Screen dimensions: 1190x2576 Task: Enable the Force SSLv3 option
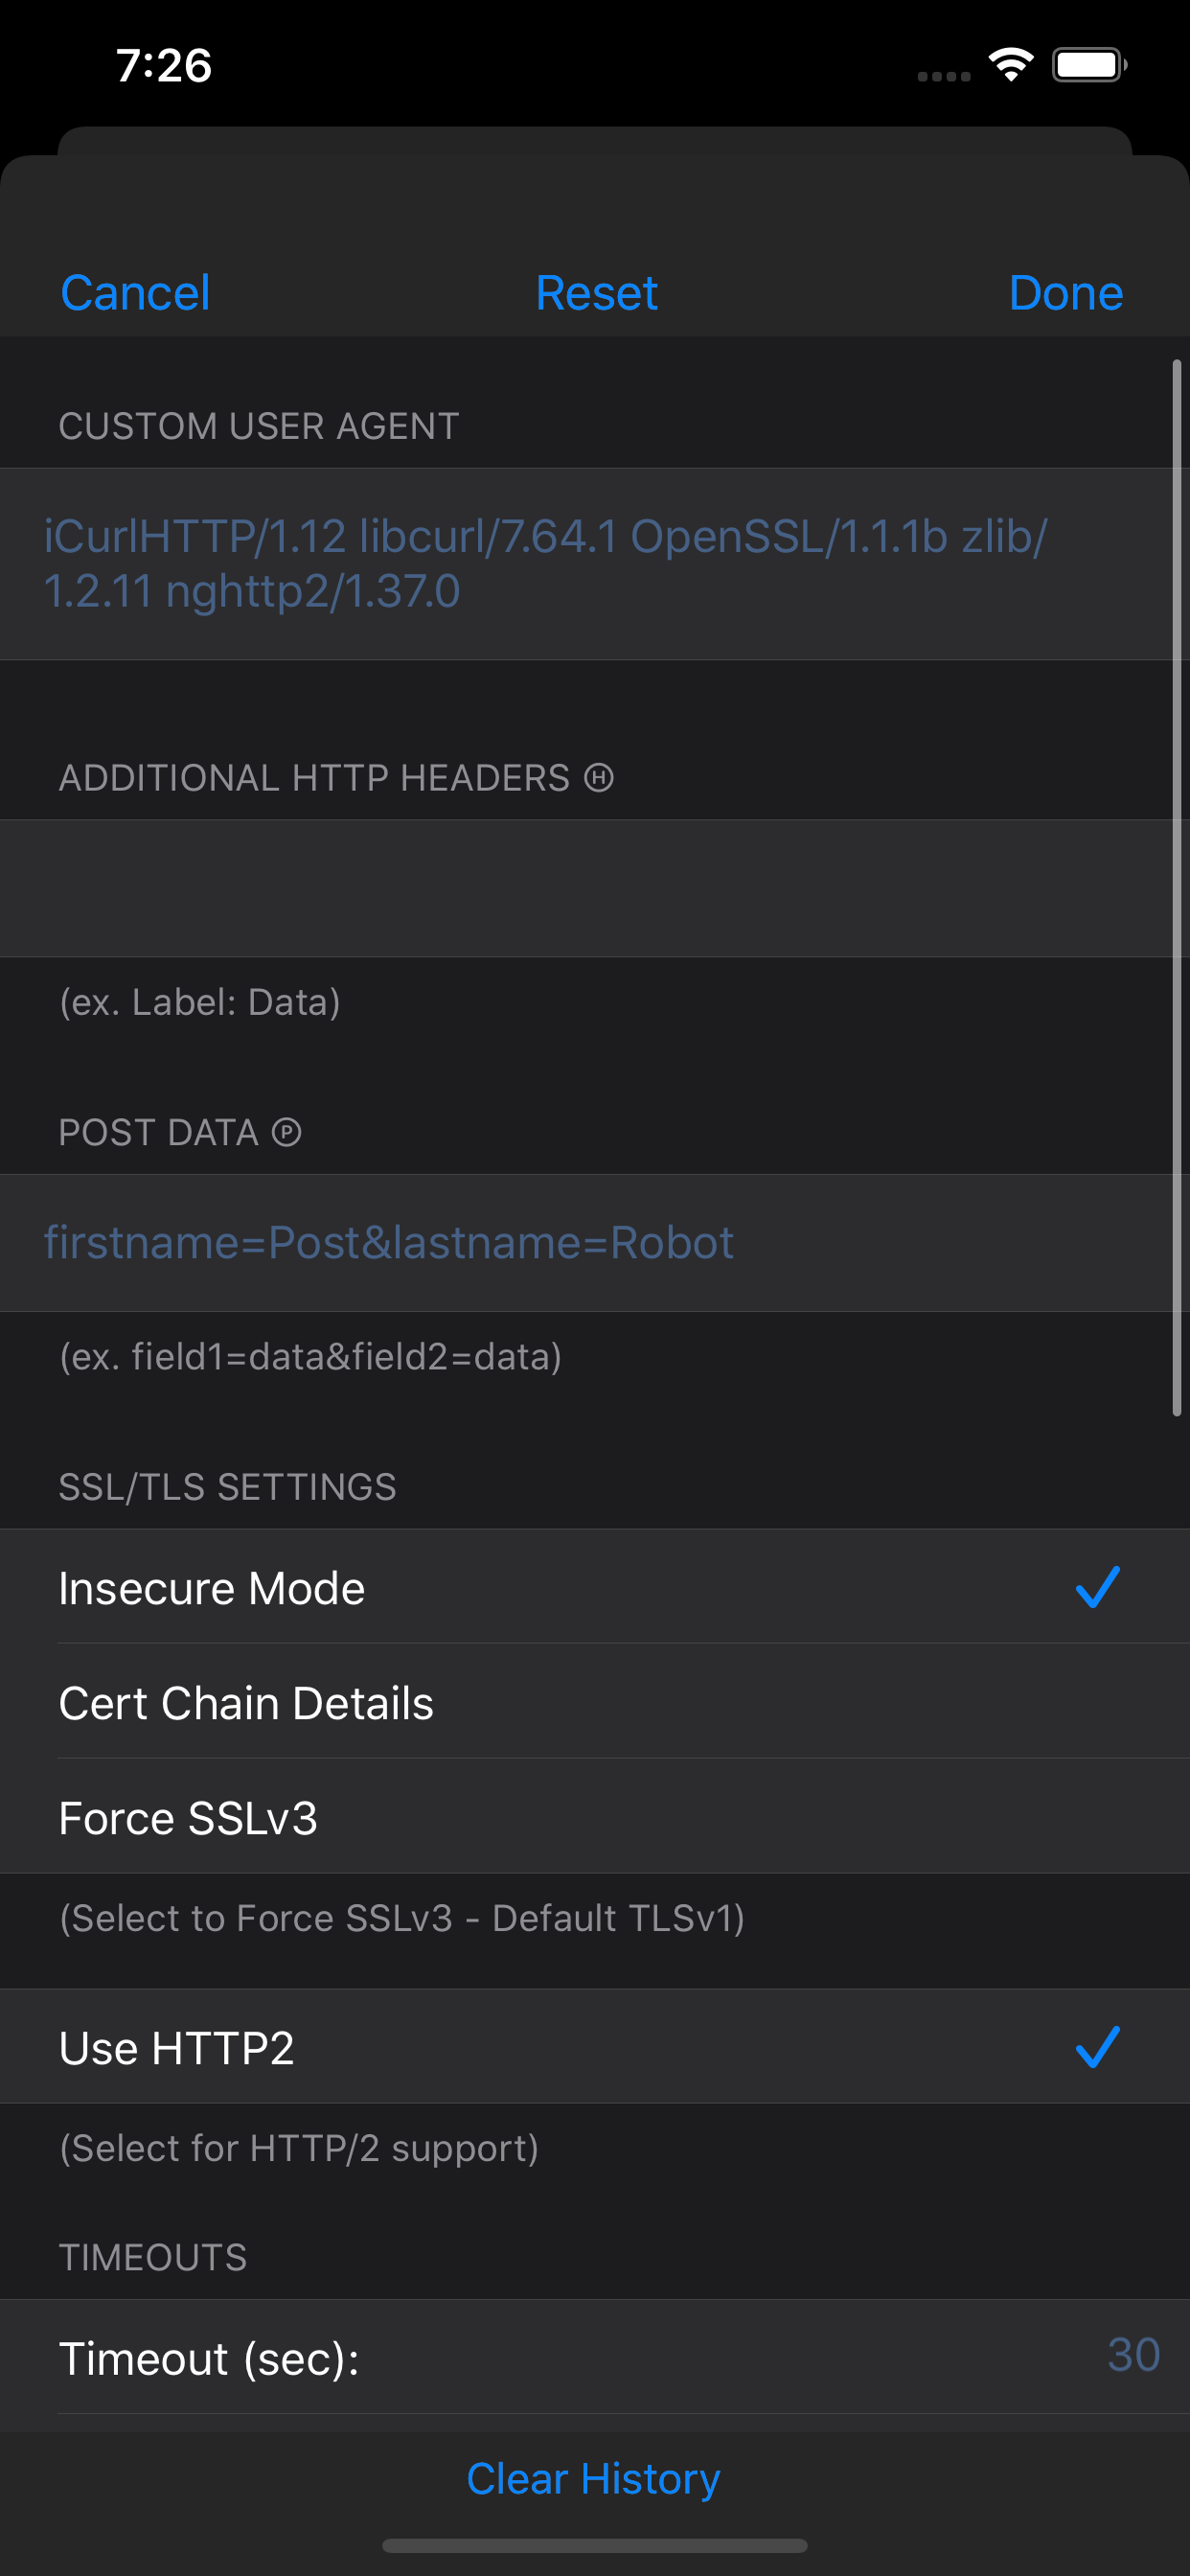(x=595, y=1817)
